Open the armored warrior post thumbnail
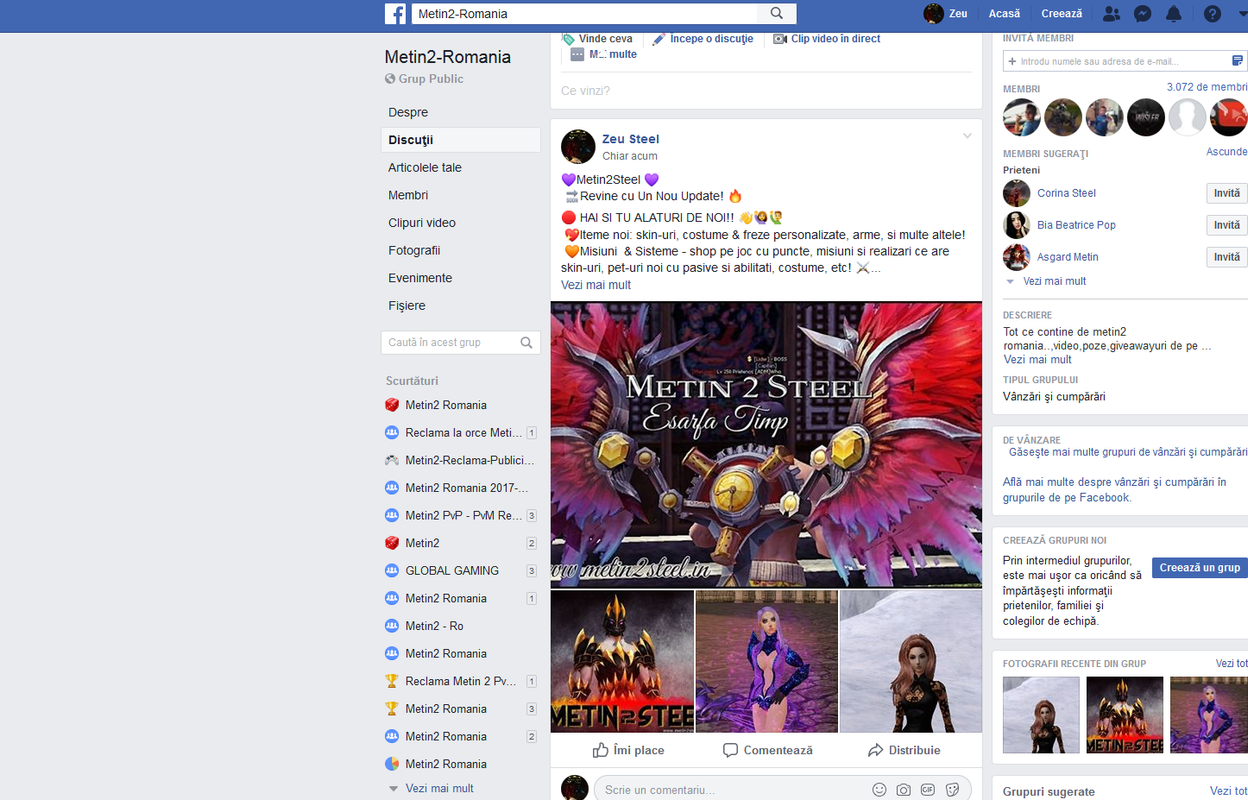Viewport: 1248px width, 800px height. pyautogui.click(x=622, y=661)
